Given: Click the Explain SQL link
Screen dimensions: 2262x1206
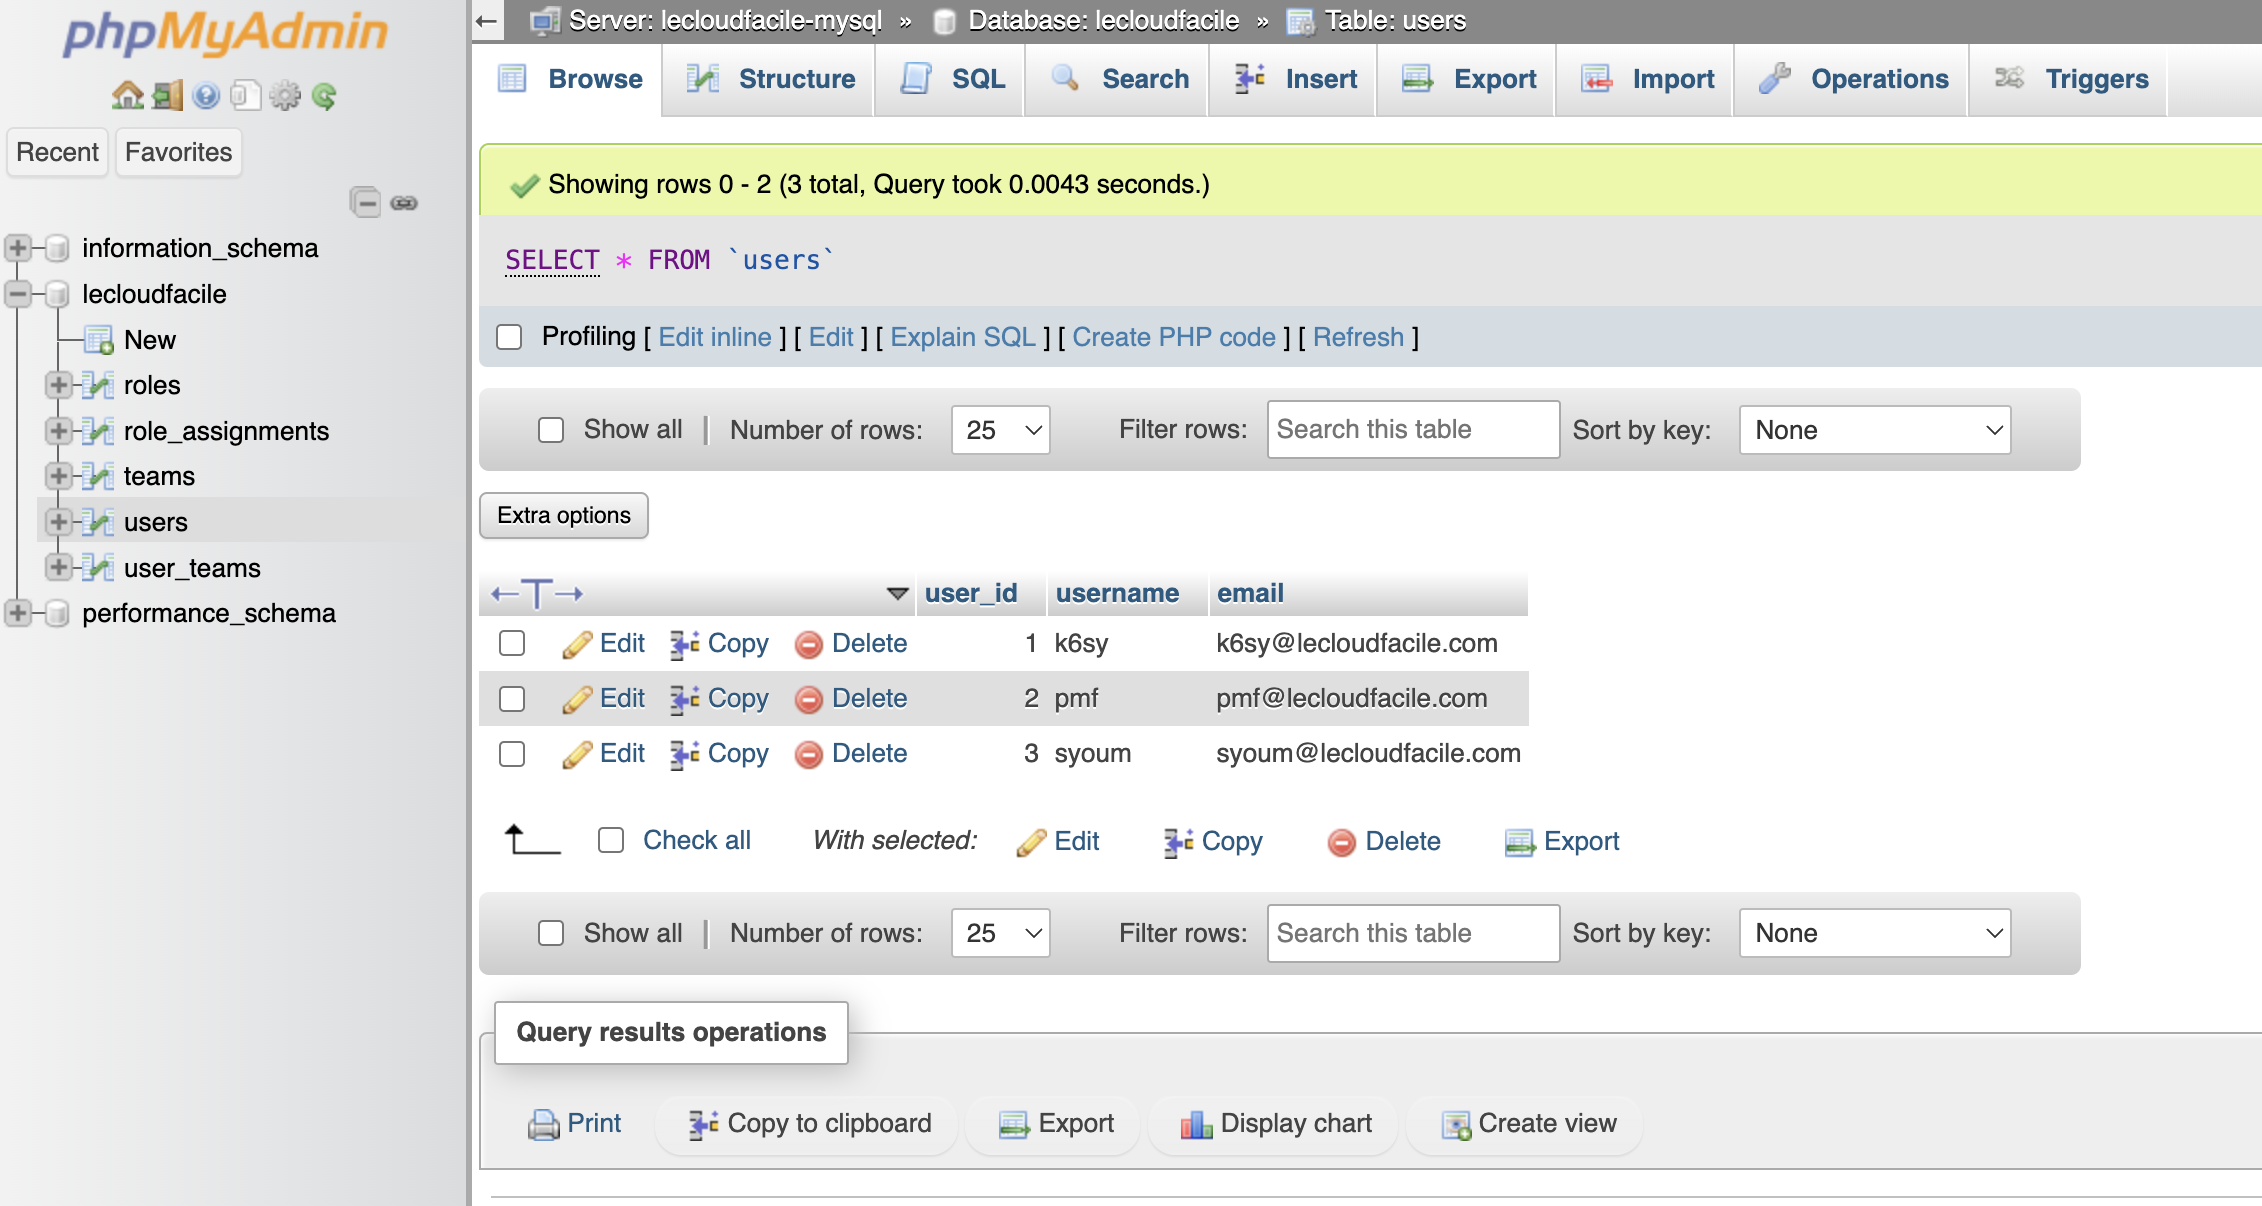Looking at the screenshot, I should (962, 337).
